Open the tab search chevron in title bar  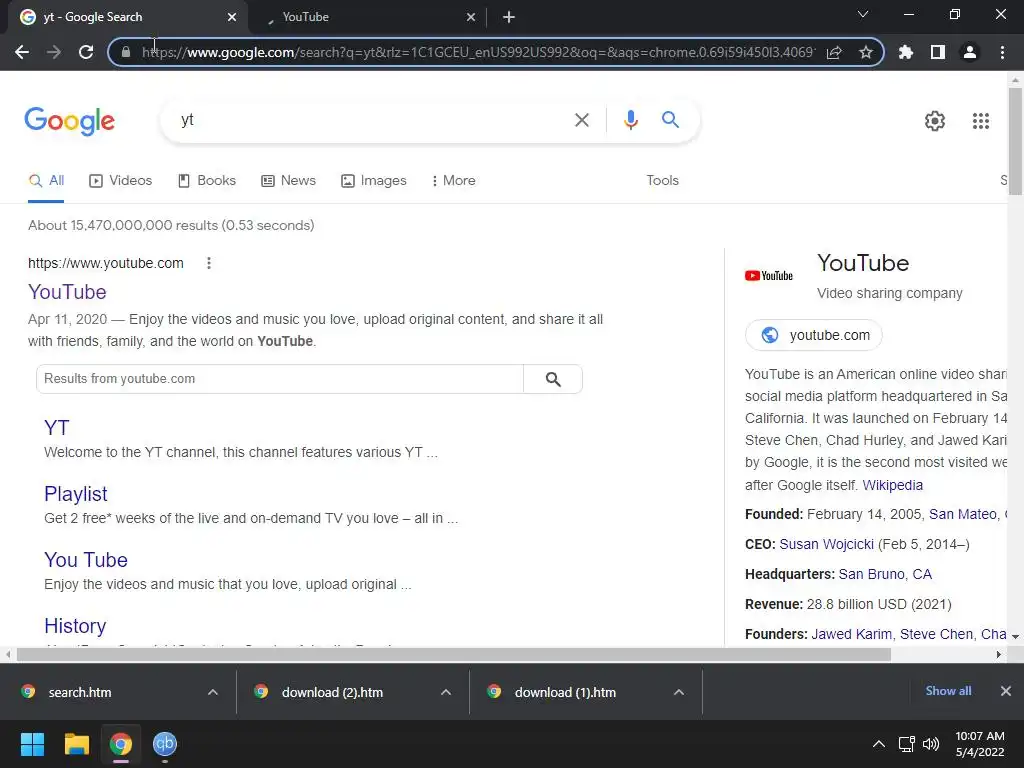point(863,14)
